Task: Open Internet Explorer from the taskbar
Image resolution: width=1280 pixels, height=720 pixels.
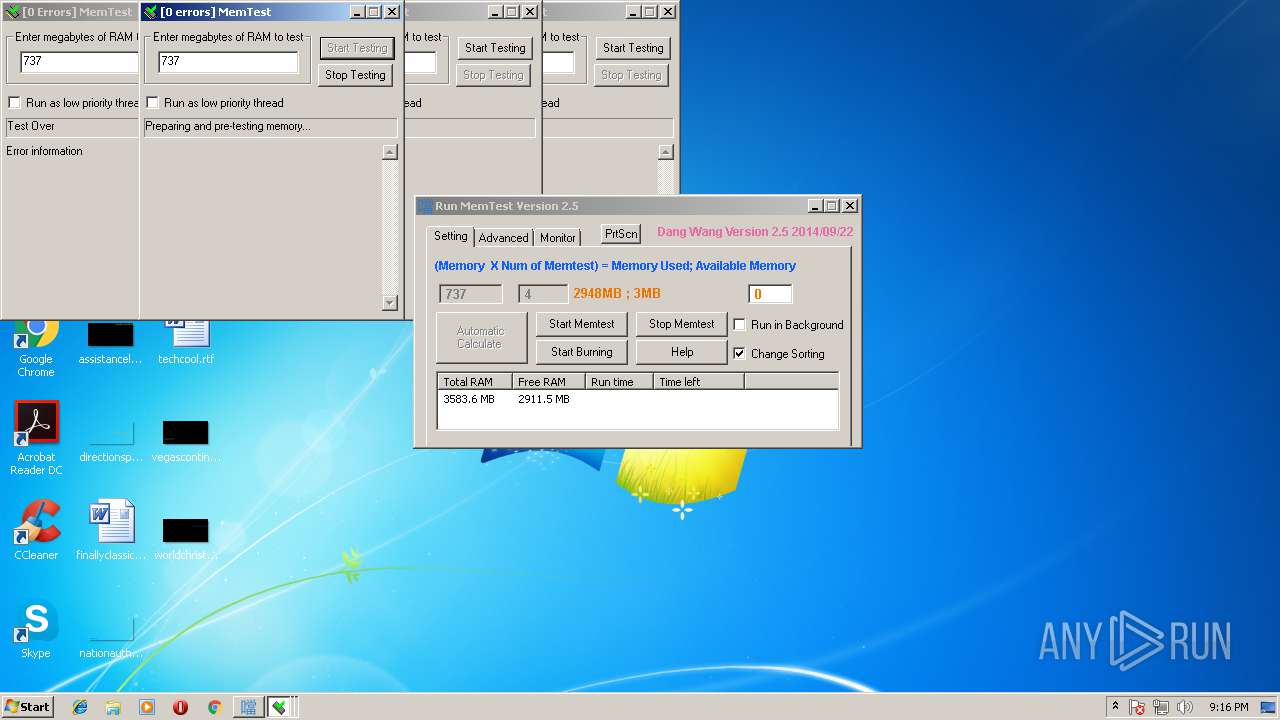Action: (x=80, y=707)
